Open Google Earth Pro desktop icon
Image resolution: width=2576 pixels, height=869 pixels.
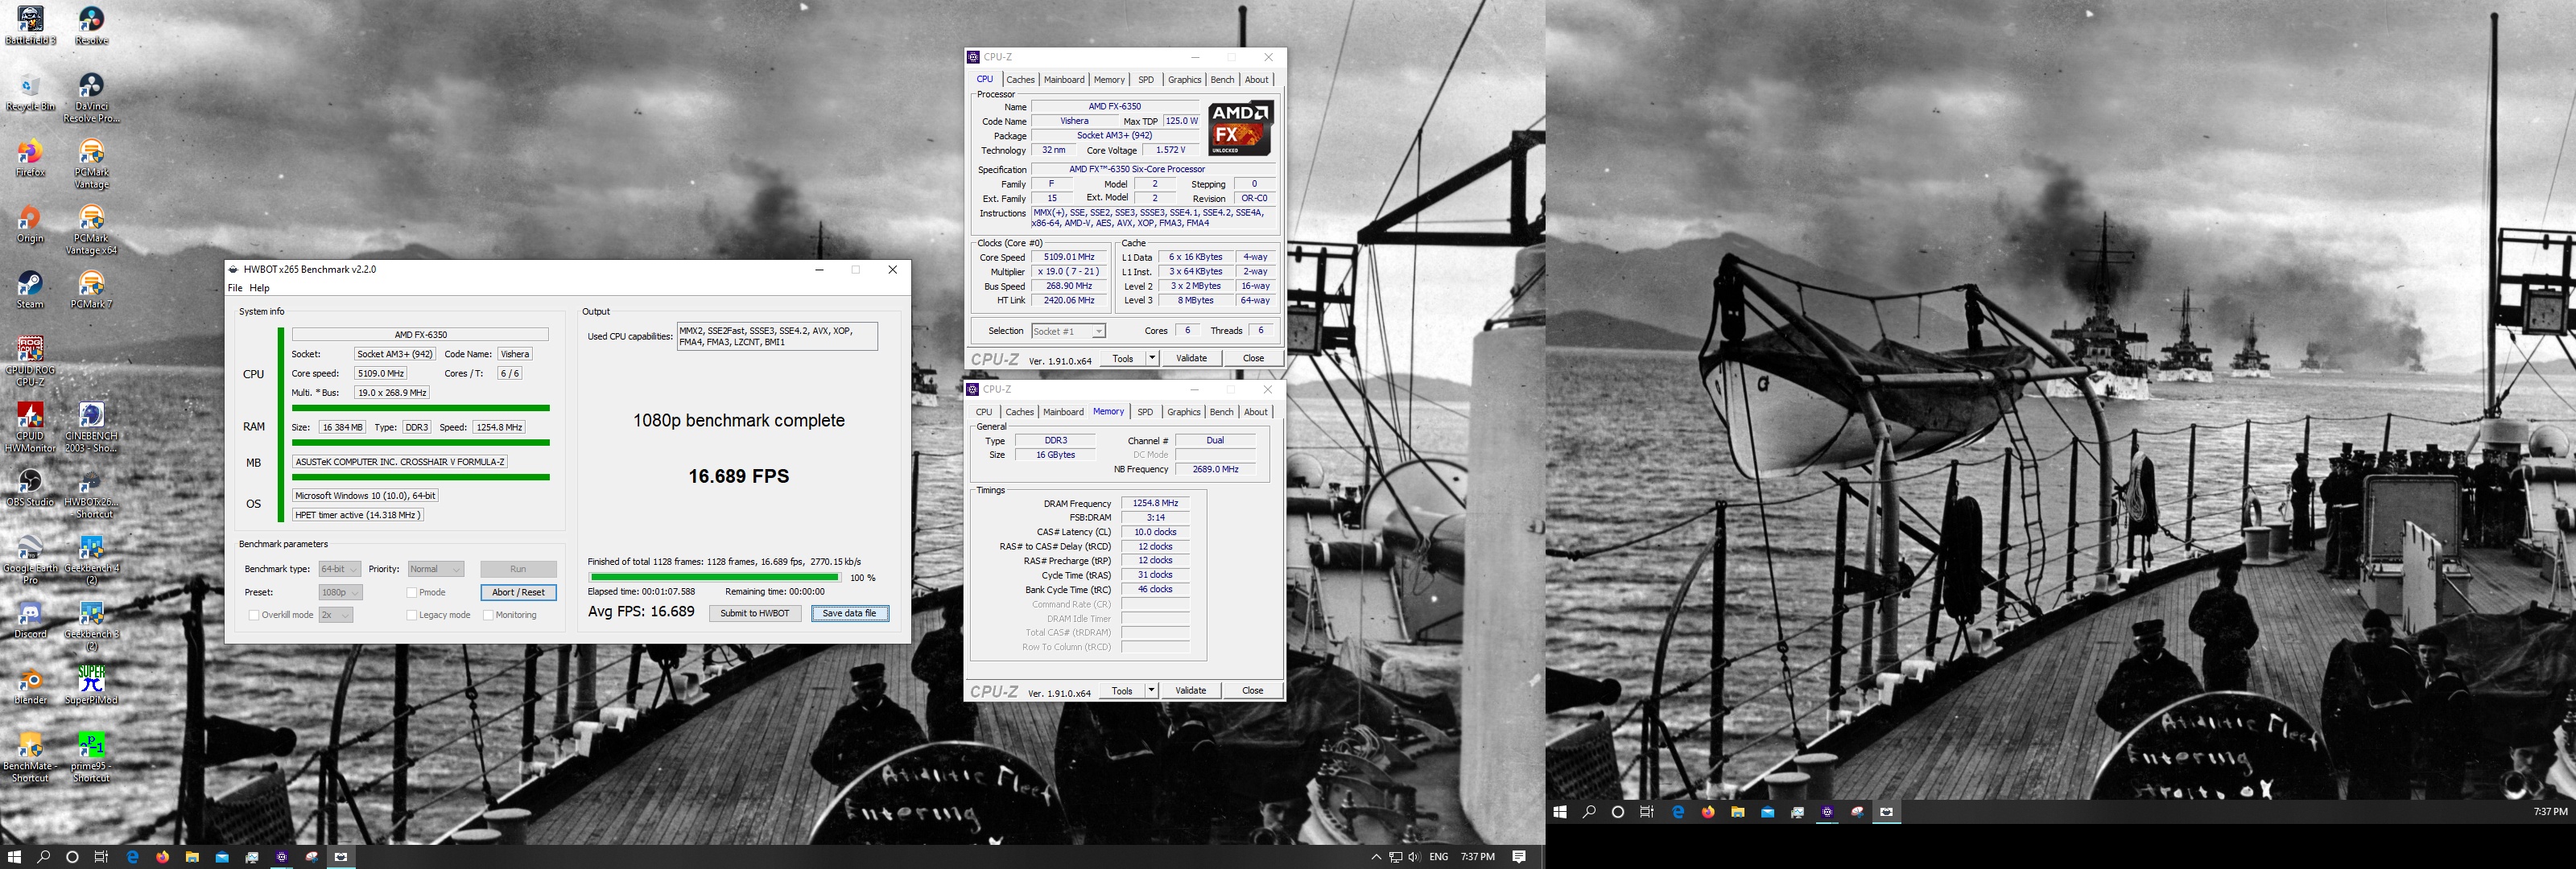point(30,559)
